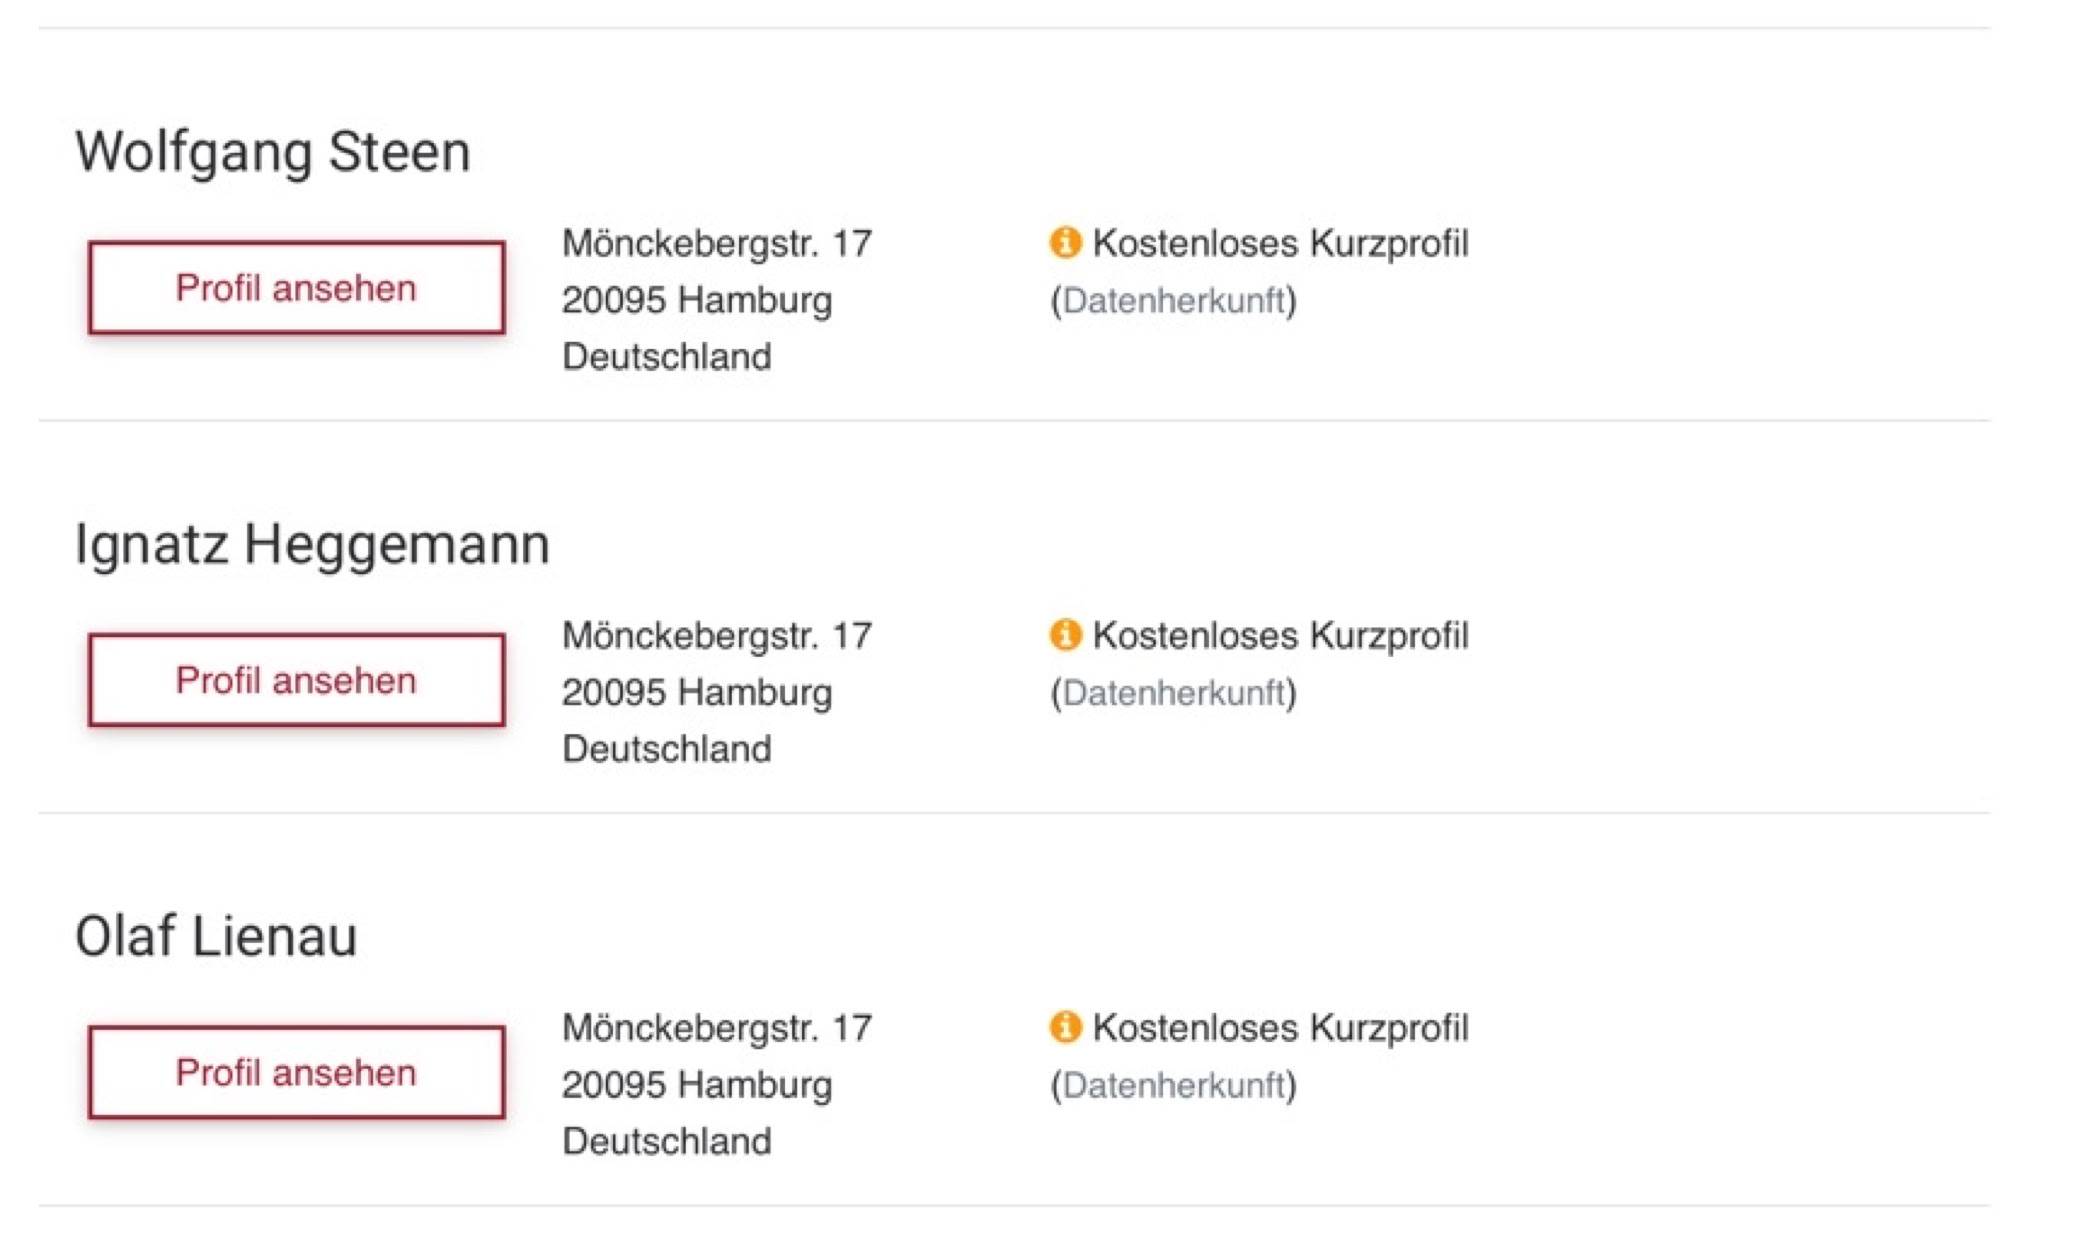
Task: Open the Datenherkunft link under Wolfgang Steen
Action: [x=1173, y=300]
